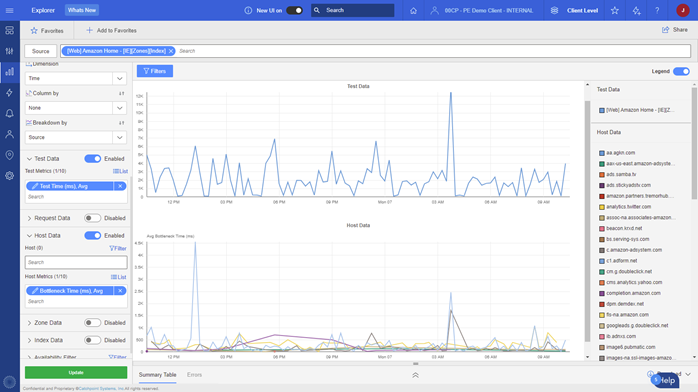Enable the Index Data toggle
Image resolution: width=698 pixels, height=392 pixels.
pyautogui.click(x=93, y=340)
